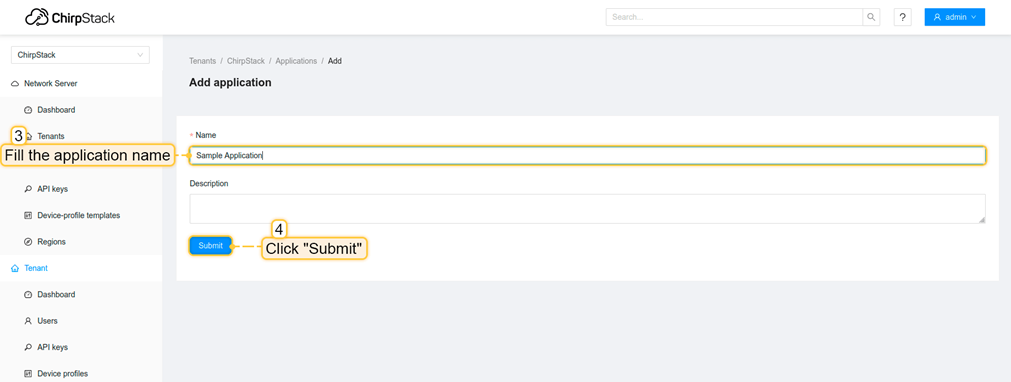Open Network Server Dashboard gauge icon
Viewport: 1011px width, 382px height.
pyautogui.click(x=28, y=110)
